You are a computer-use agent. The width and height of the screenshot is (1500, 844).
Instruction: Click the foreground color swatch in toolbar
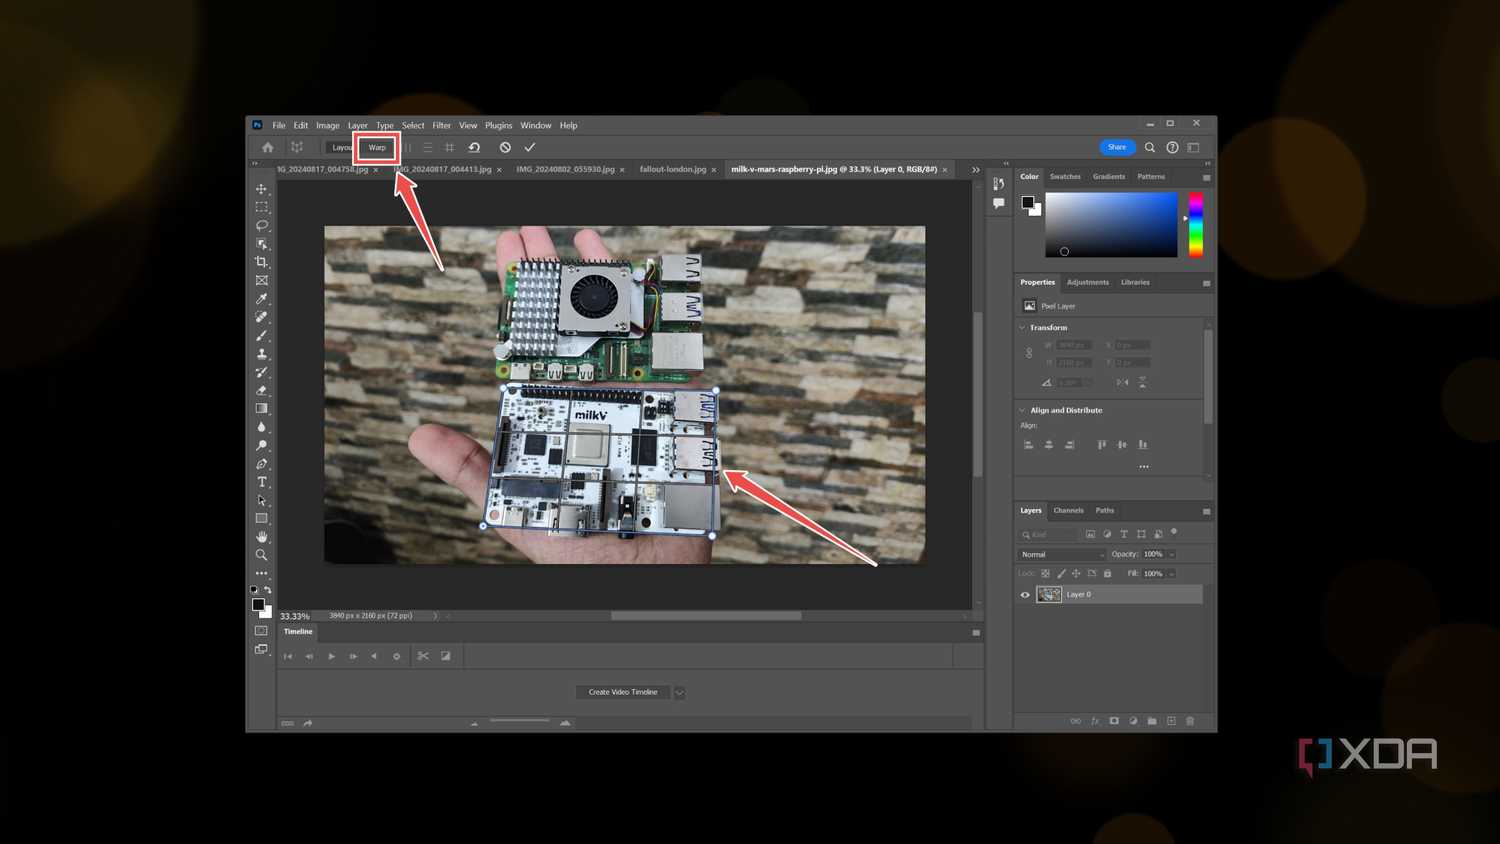point(258,605)
